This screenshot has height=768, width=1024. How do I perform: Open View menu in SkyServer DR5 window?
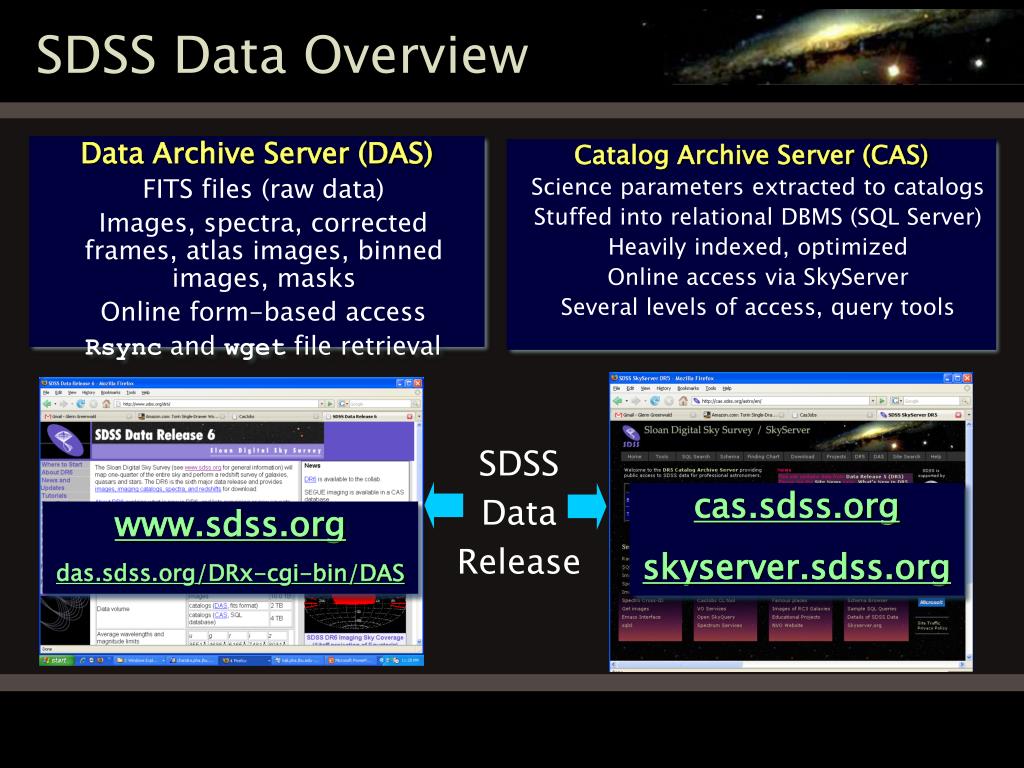pyautogui.click(x=645, y=388)
